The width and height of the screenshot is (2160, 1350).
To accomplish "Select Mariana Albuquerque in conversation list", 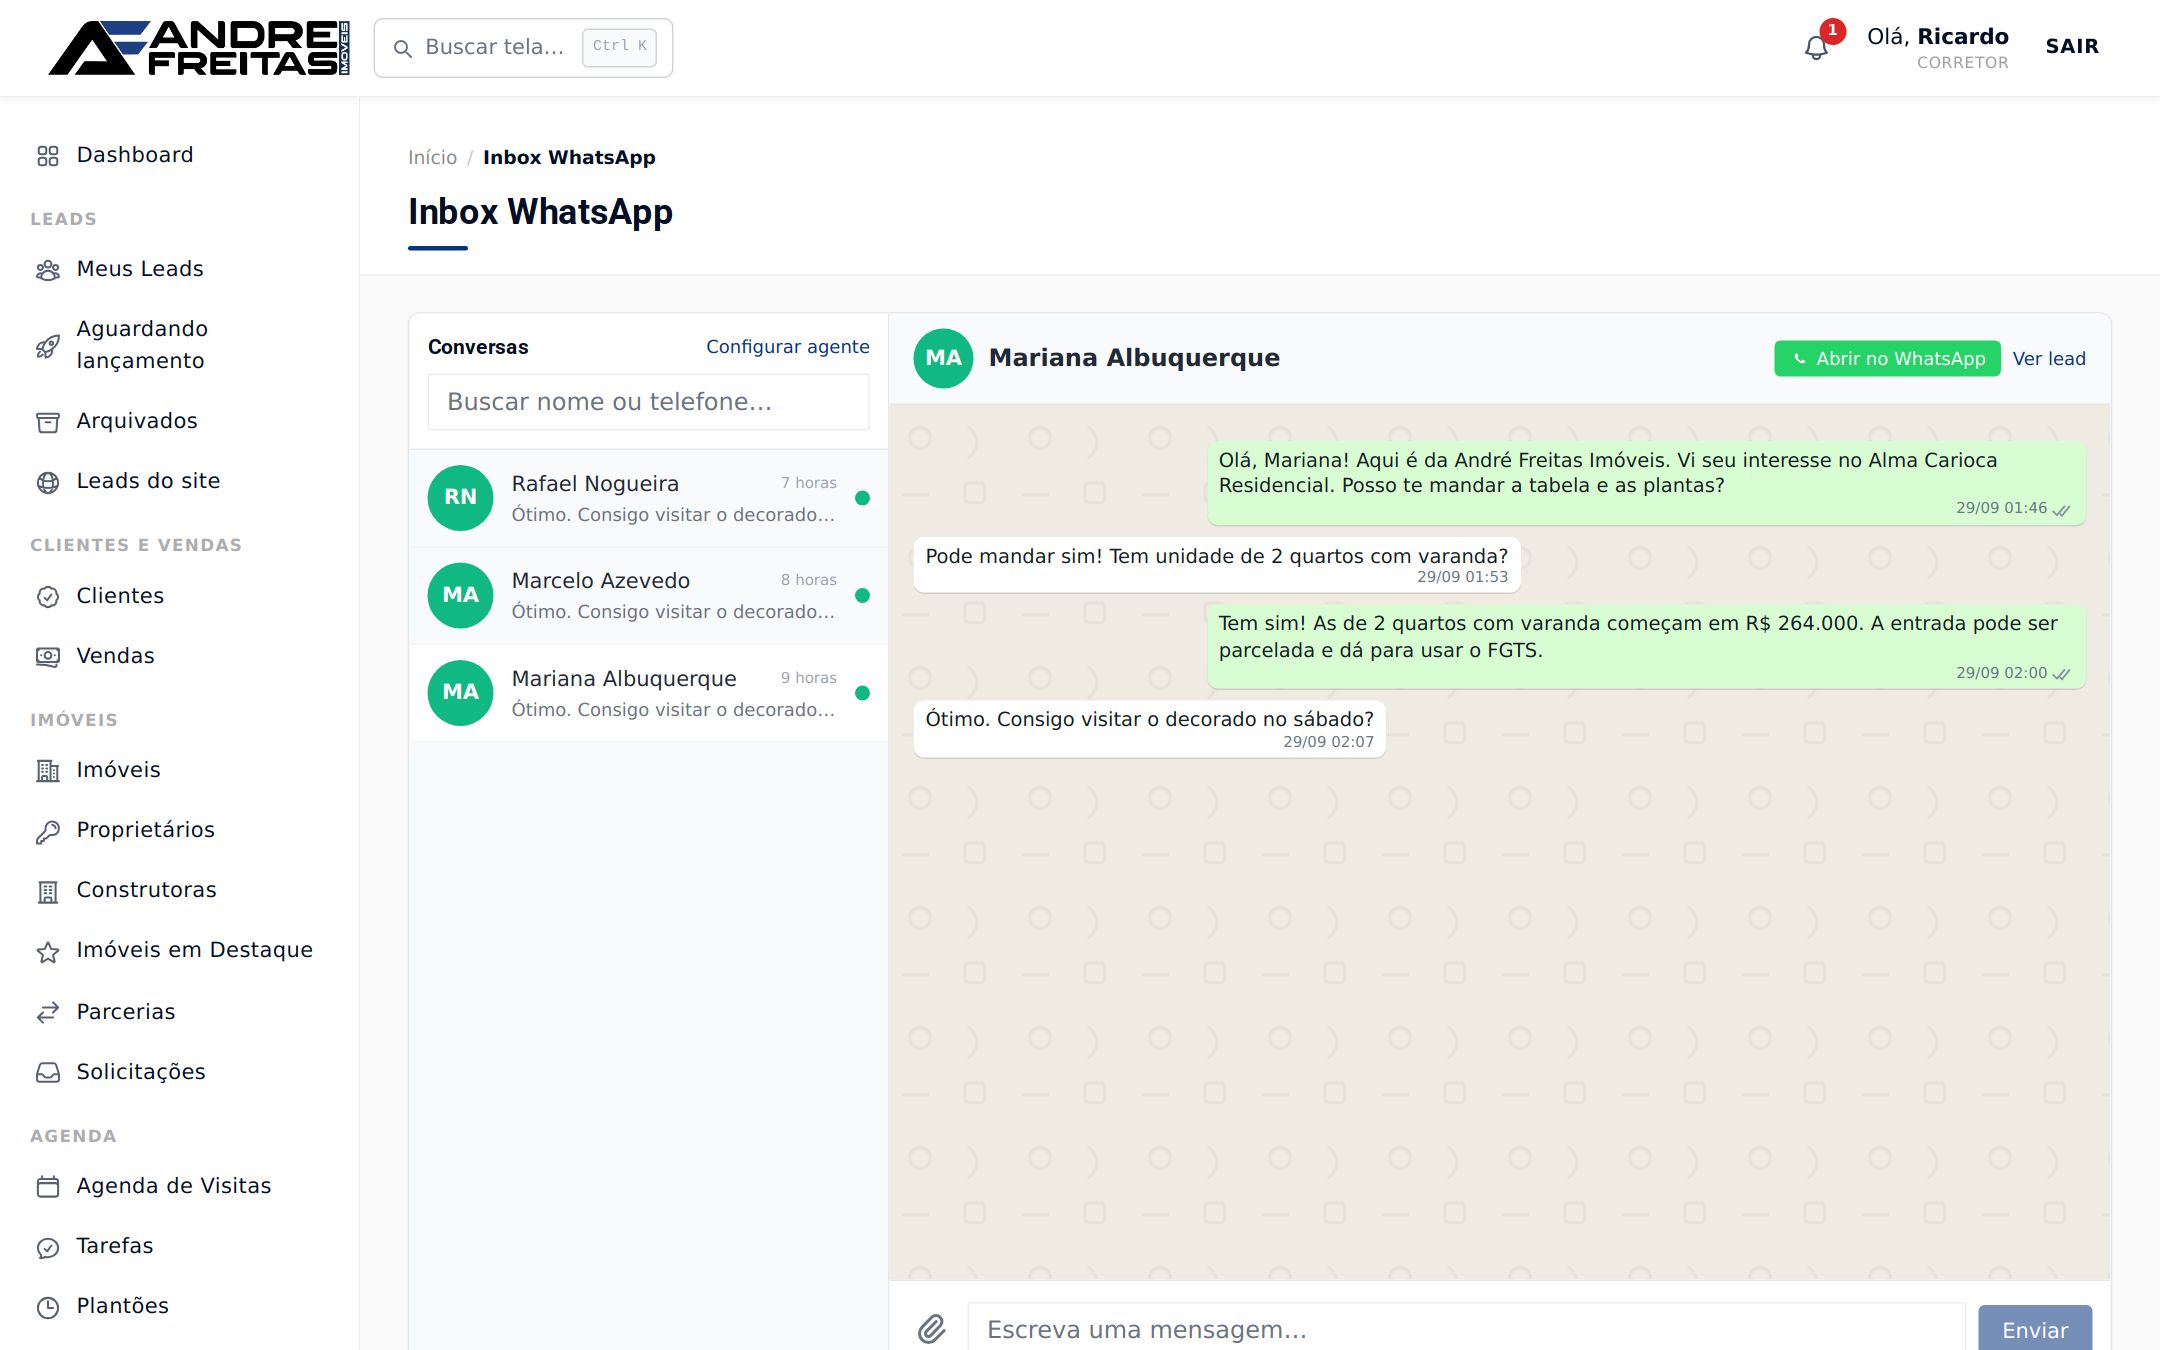I will 648,693.
